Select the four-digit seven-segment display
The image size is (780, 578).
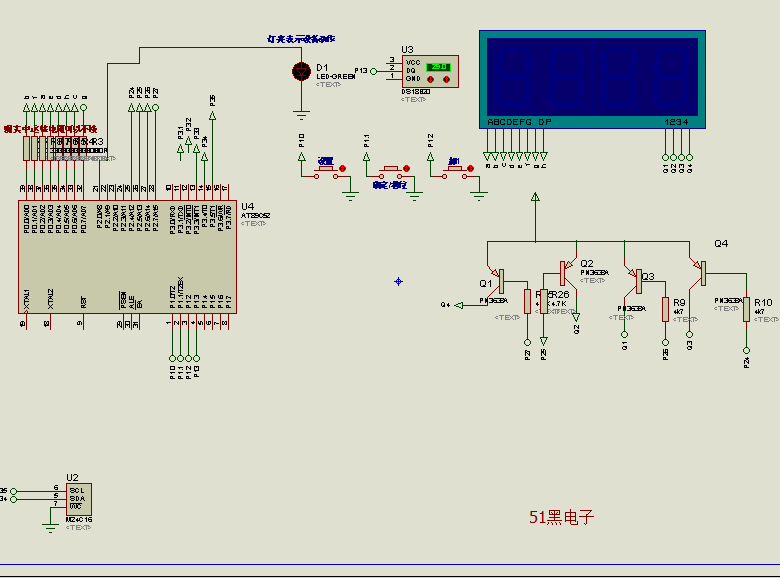click(x=592, y=80)
